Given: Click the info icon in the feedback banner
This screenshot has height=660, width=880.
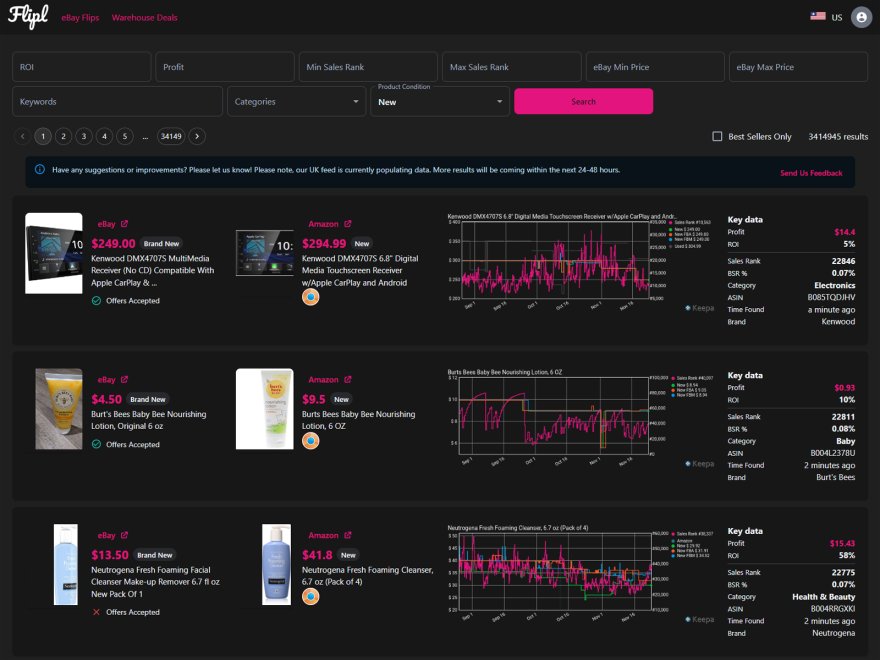Looking at the screenshot, I should (40, 169).
